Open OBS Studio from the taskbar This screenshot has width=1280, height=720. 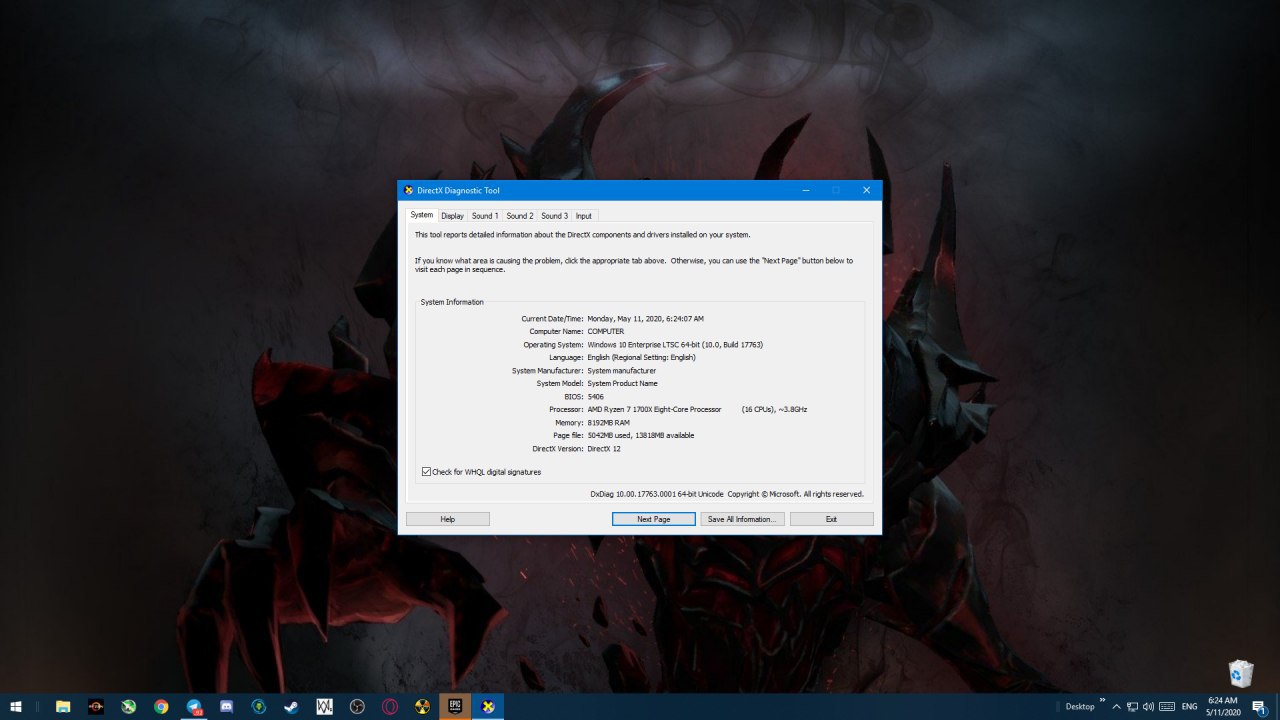pyautogui.click(x=357, y=706)
